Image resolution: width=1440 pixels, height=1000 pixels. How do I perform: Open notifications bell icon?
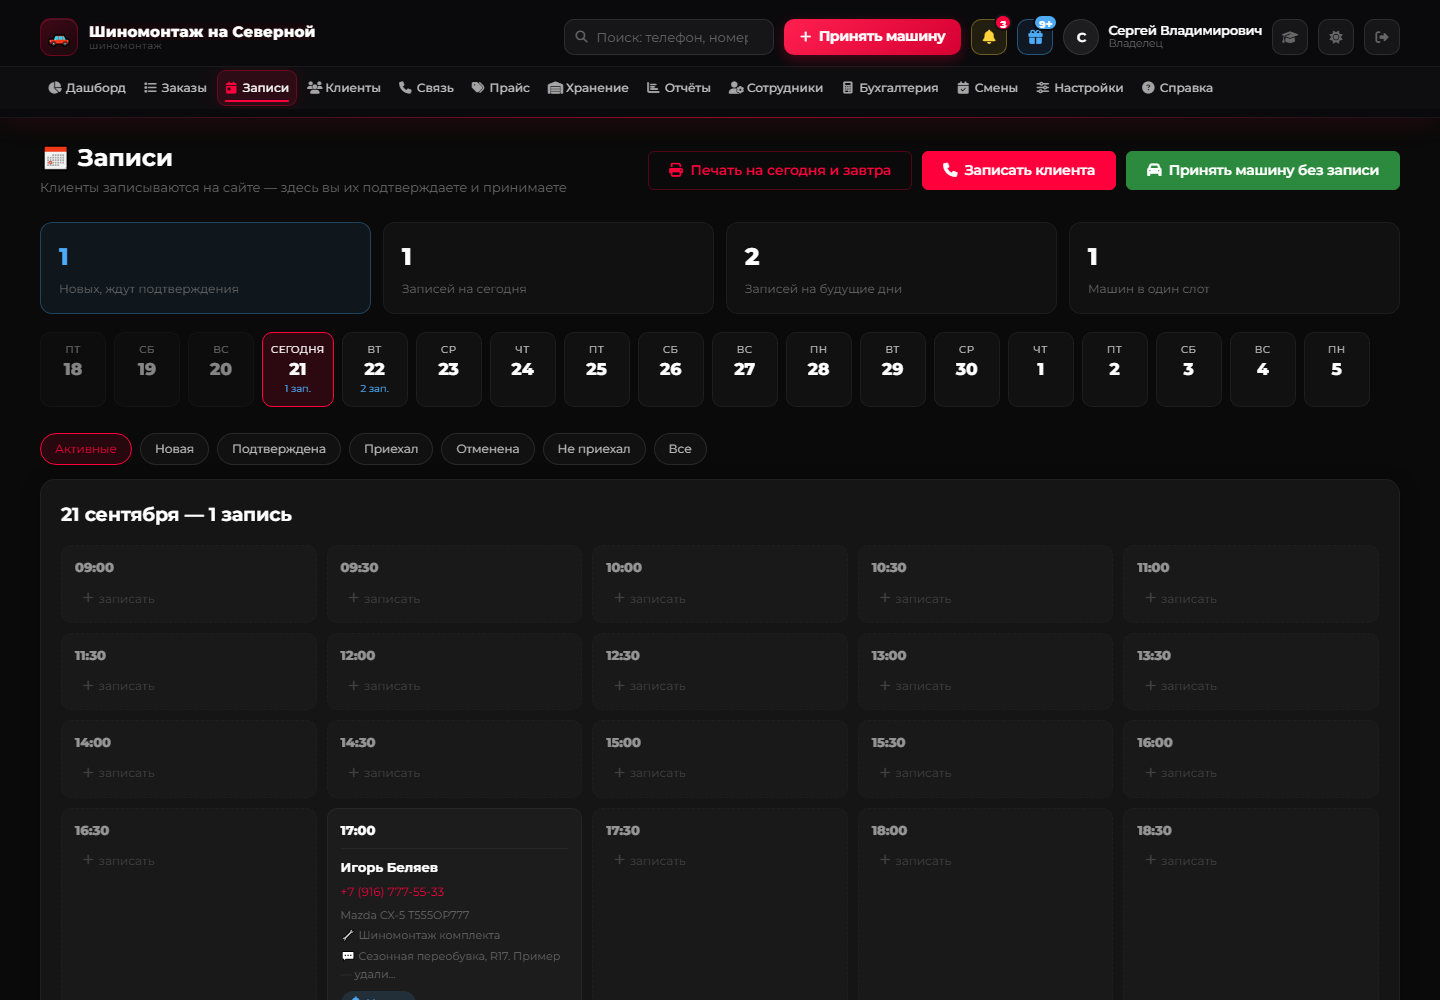click(989, 37)
